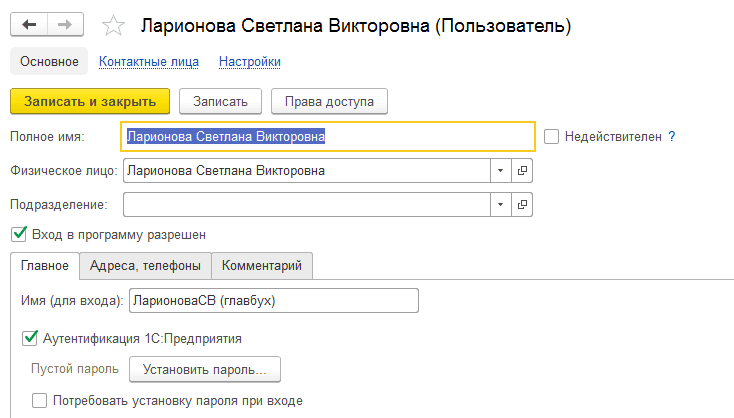This screenshot has height=418, width=734.
Task: Open Права доступа
Action: point(329,101)
